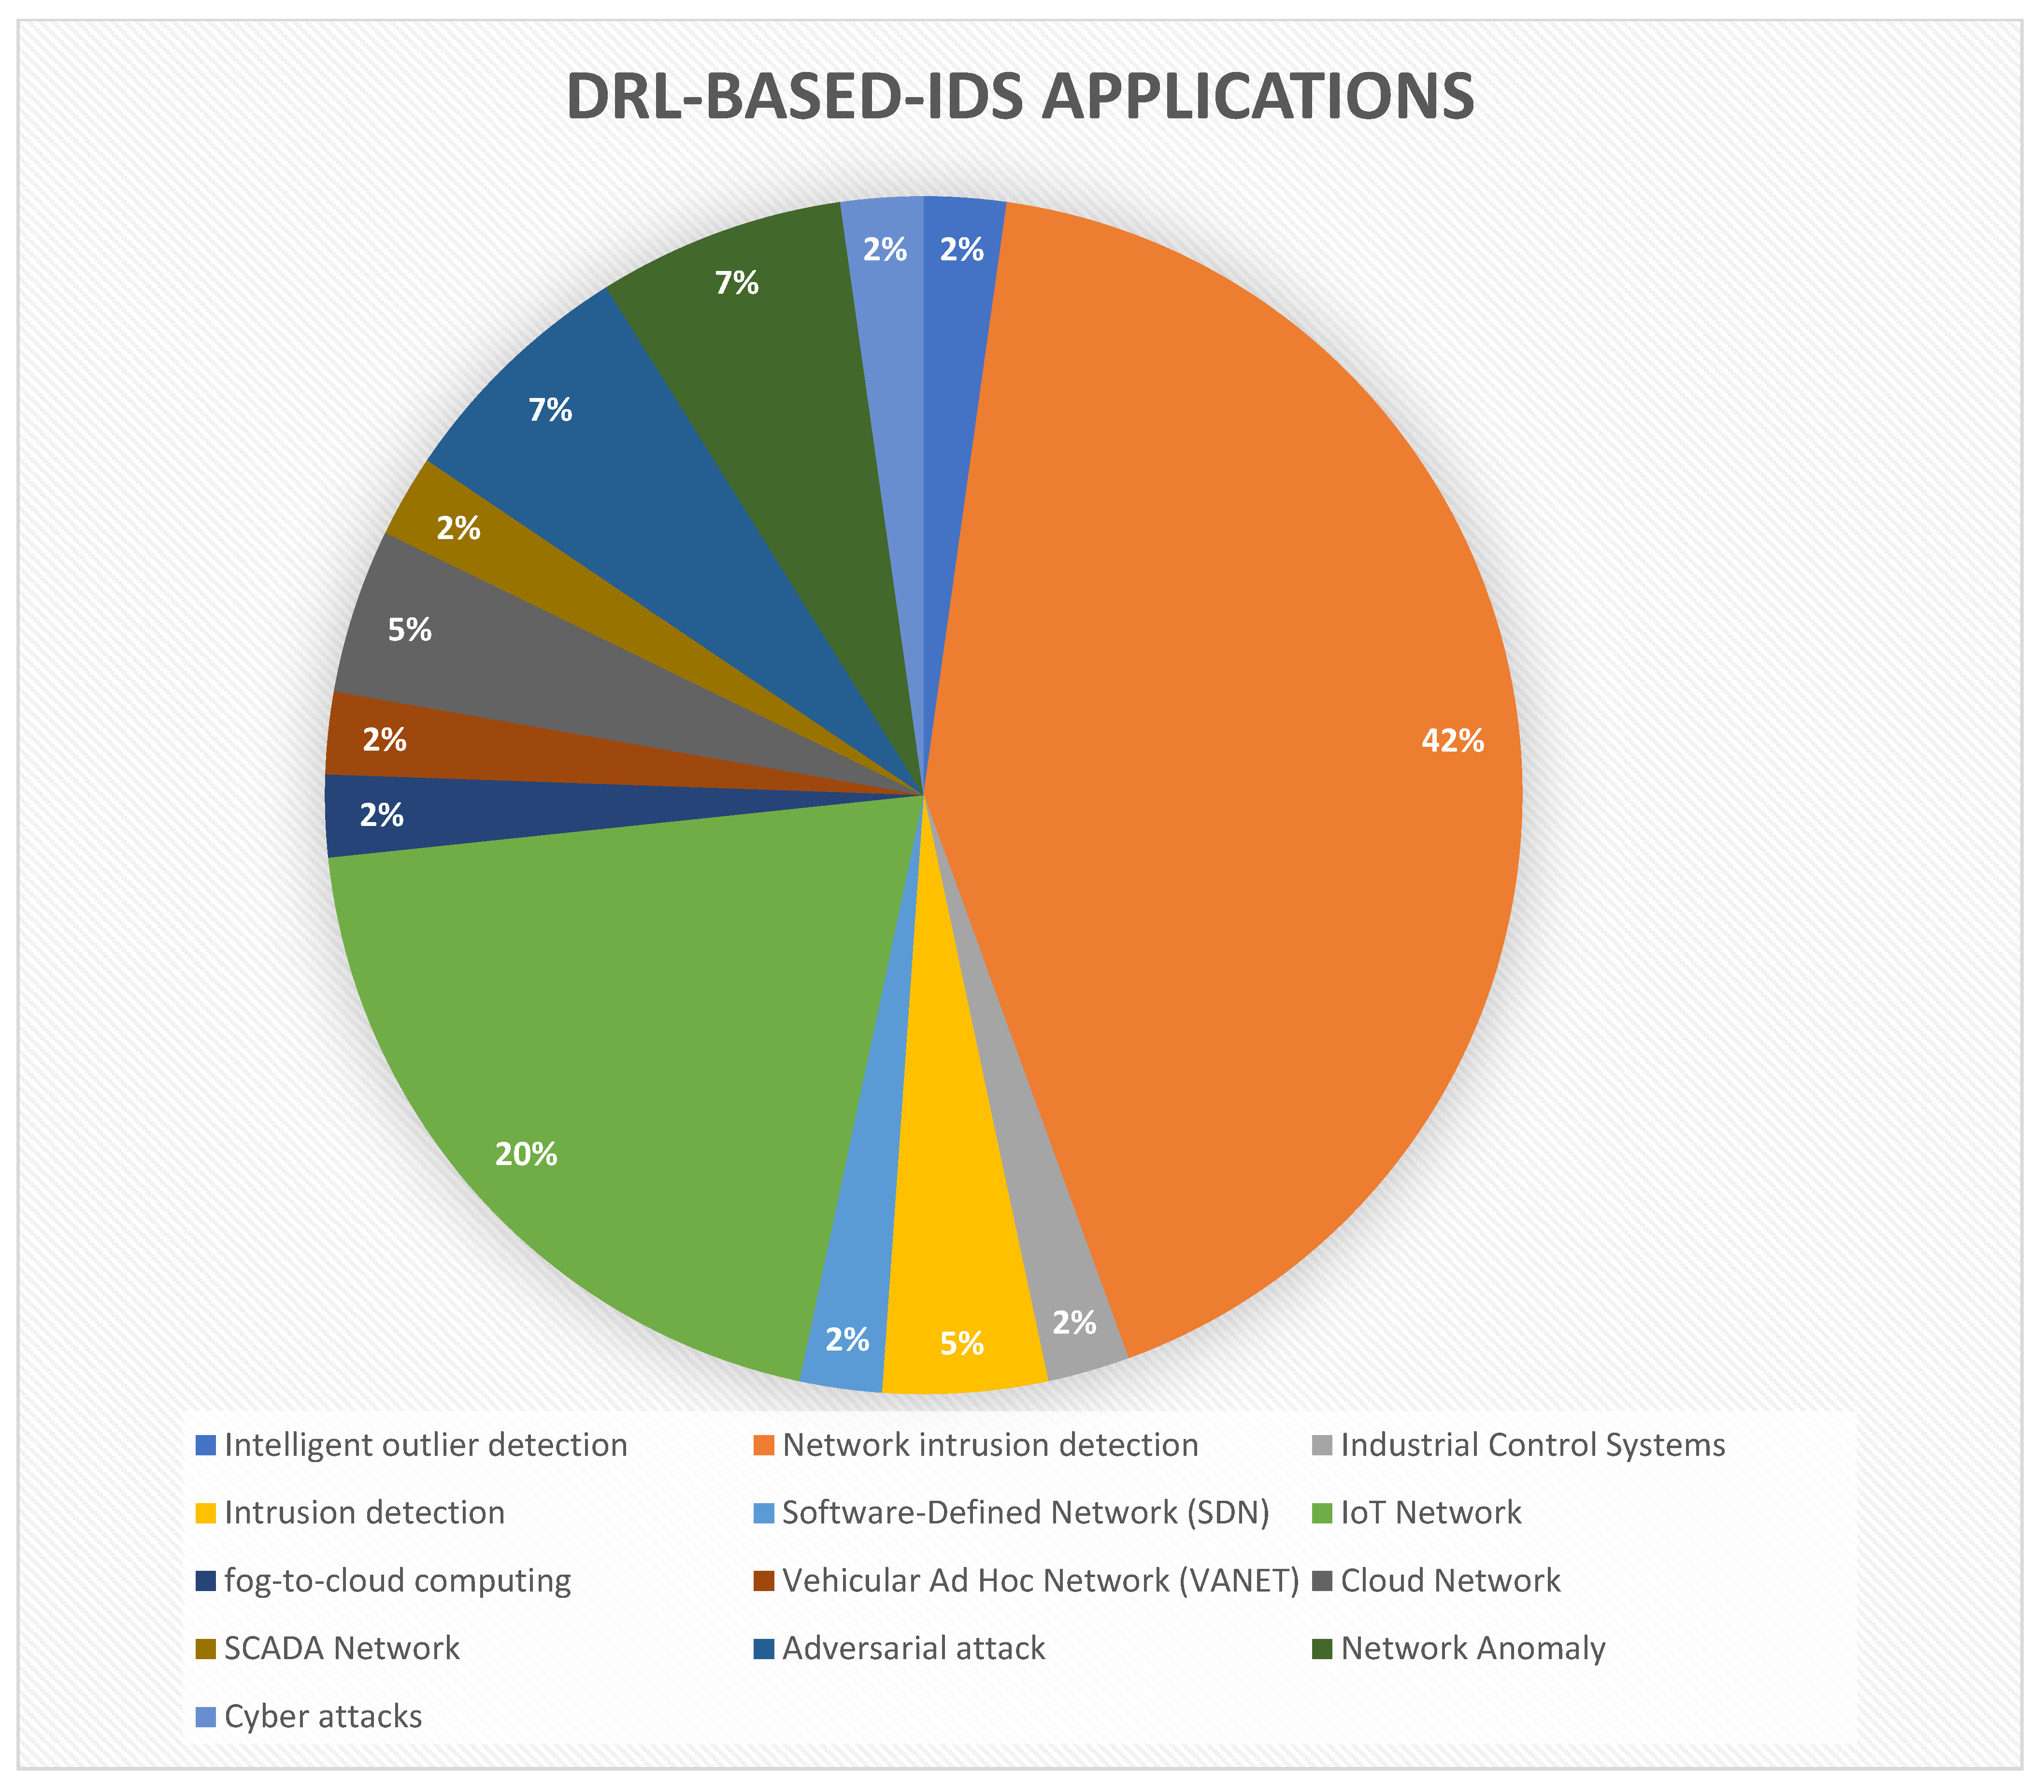Select the Industrial Control Systems legend label
This screenshot has height=1792, width=2044.
click(1532, 1445)
